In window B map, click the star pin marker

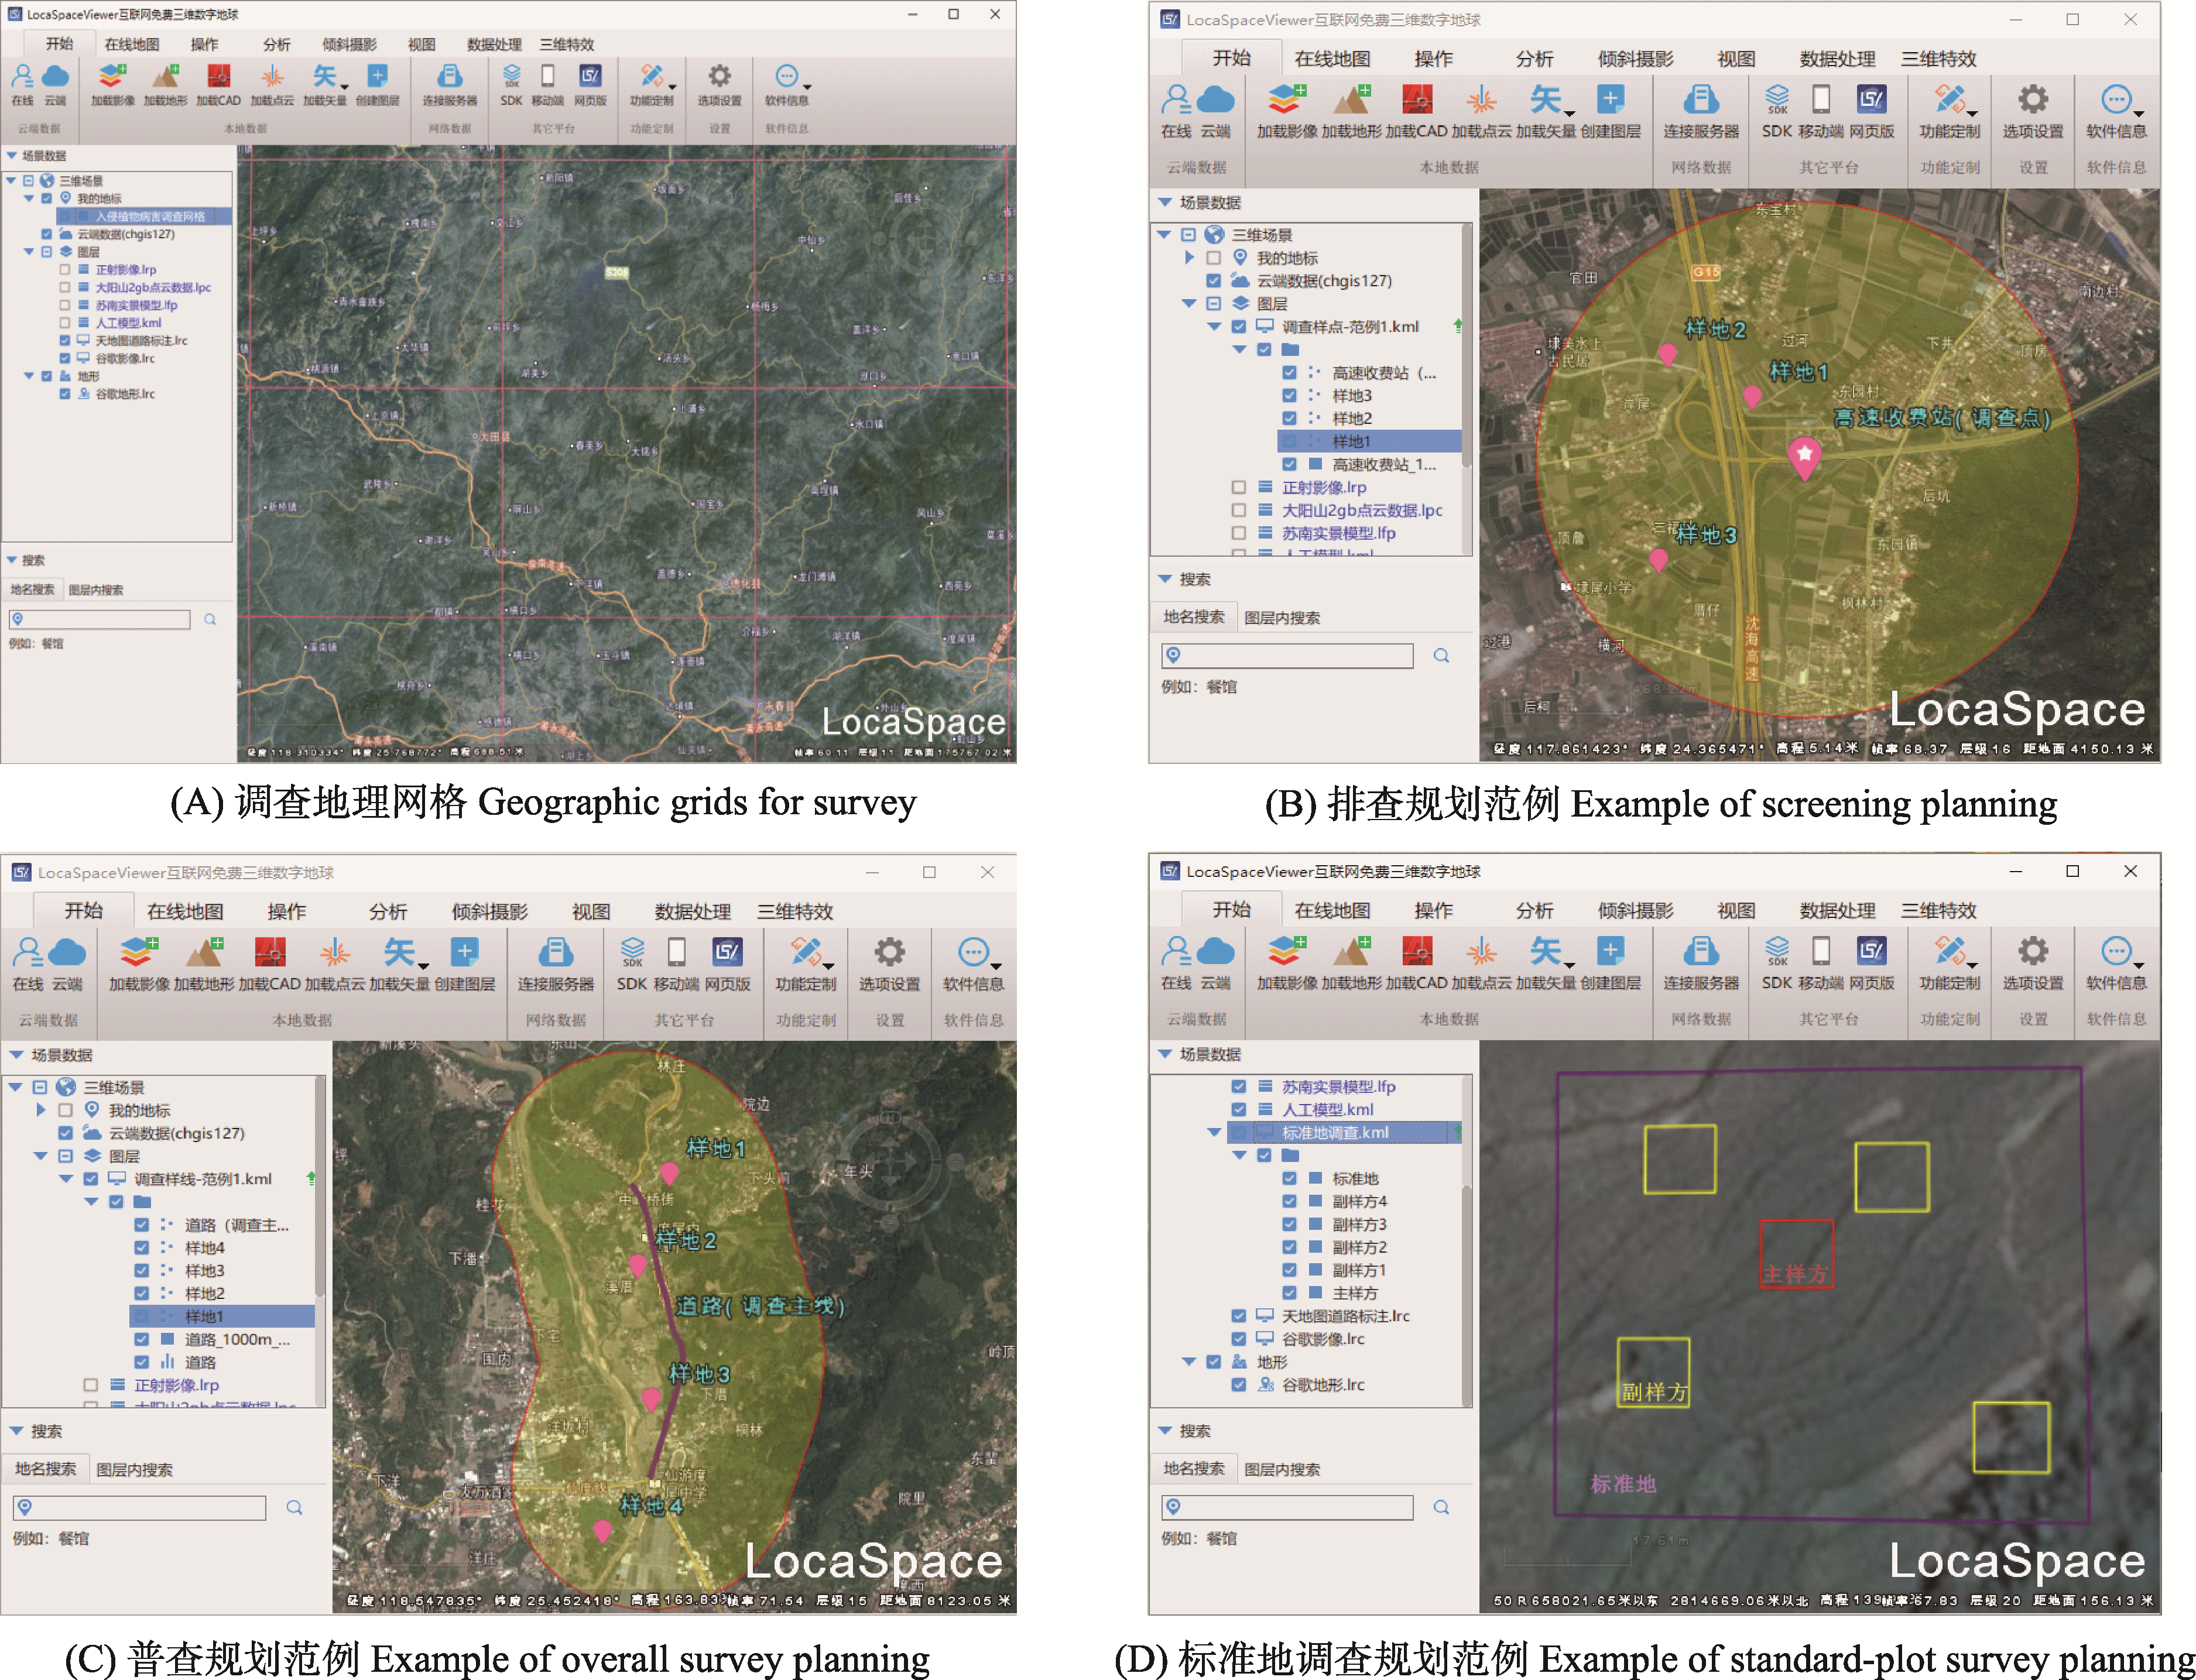coord(1804,458)
